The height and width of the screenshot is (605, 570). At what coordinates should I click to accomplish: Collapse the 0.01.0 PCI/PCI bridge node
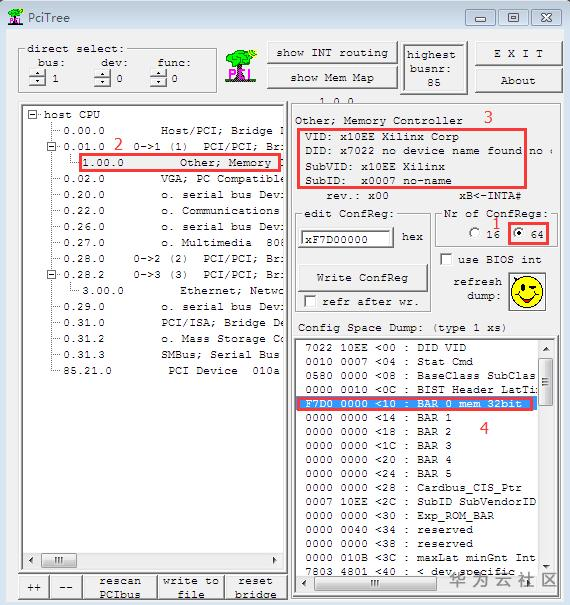[x=51, y=147]
